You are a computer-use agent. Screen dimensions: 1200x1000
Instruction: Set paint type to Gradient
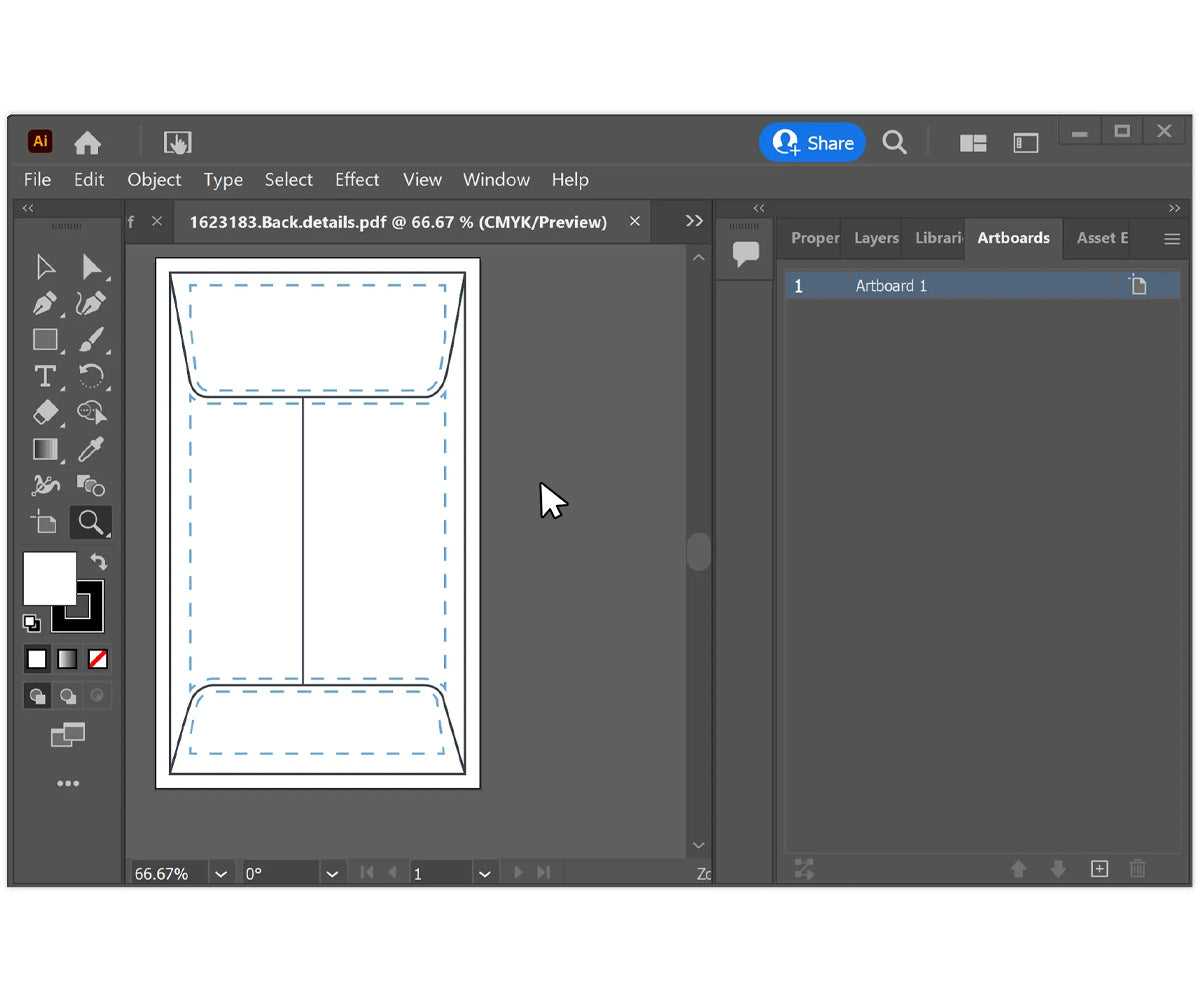[x=67, y=659]
